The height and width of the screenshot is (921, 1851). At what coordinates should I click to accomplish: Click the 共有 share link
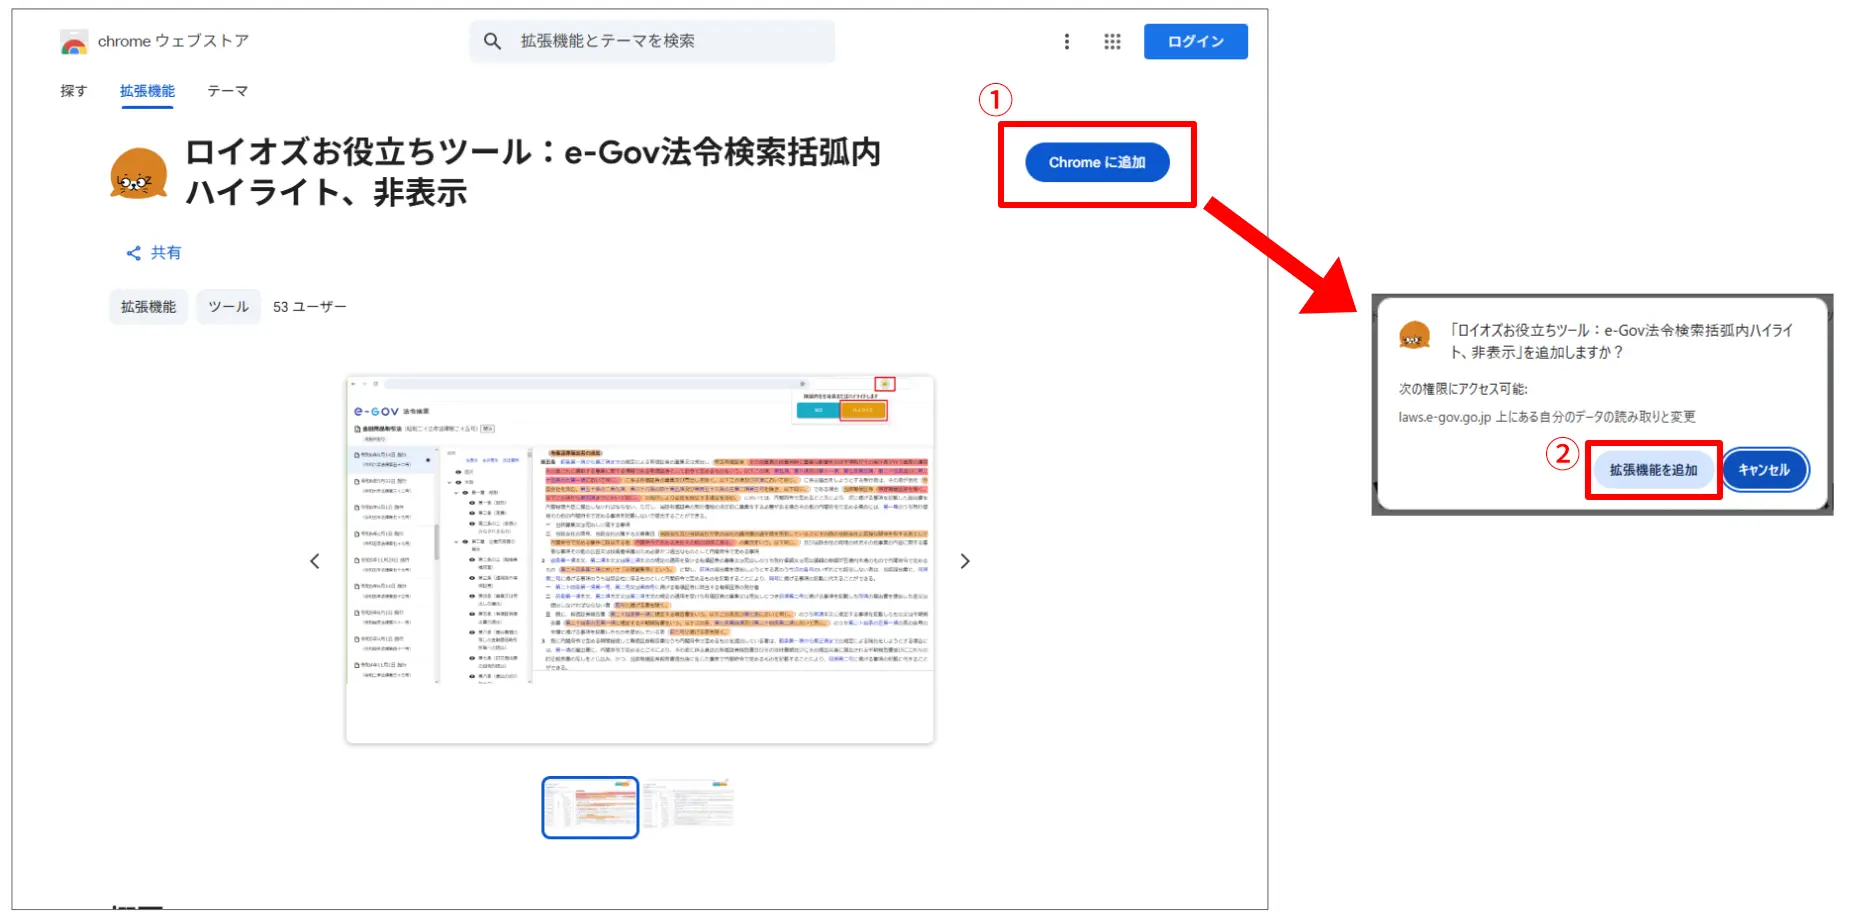(165, 253)
